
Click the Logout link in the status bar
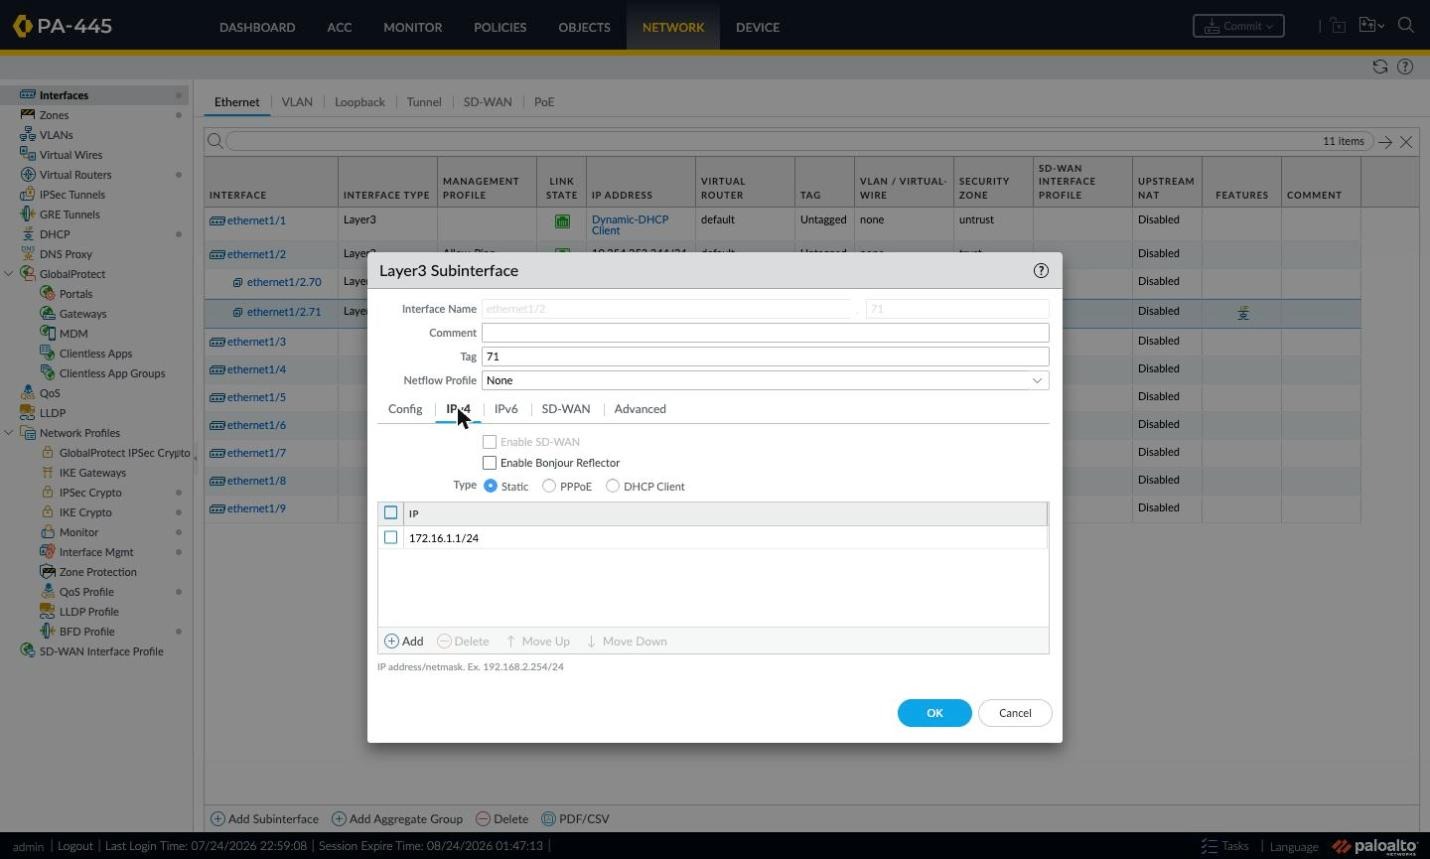[x=75, y=846]
